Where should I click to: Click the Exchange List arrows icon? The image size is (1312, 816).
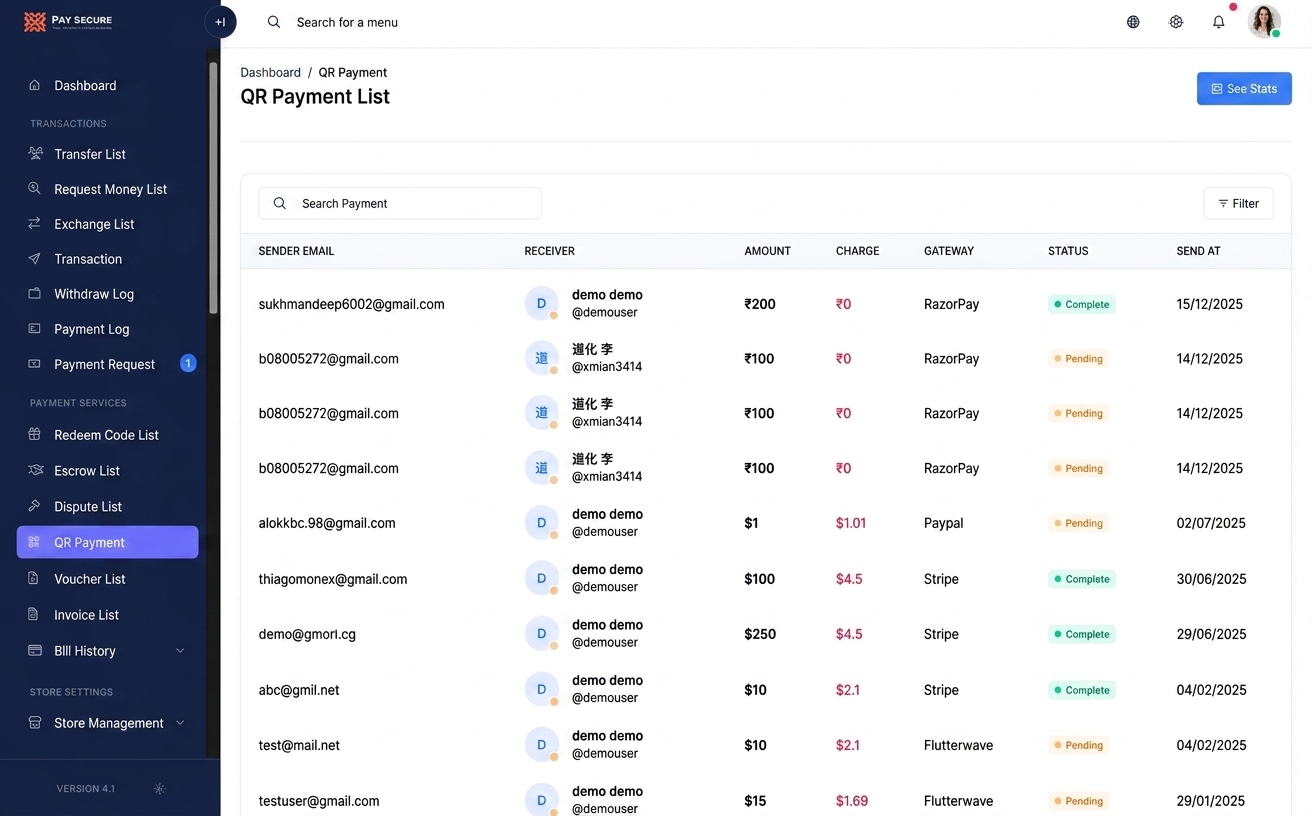point(35,224)
